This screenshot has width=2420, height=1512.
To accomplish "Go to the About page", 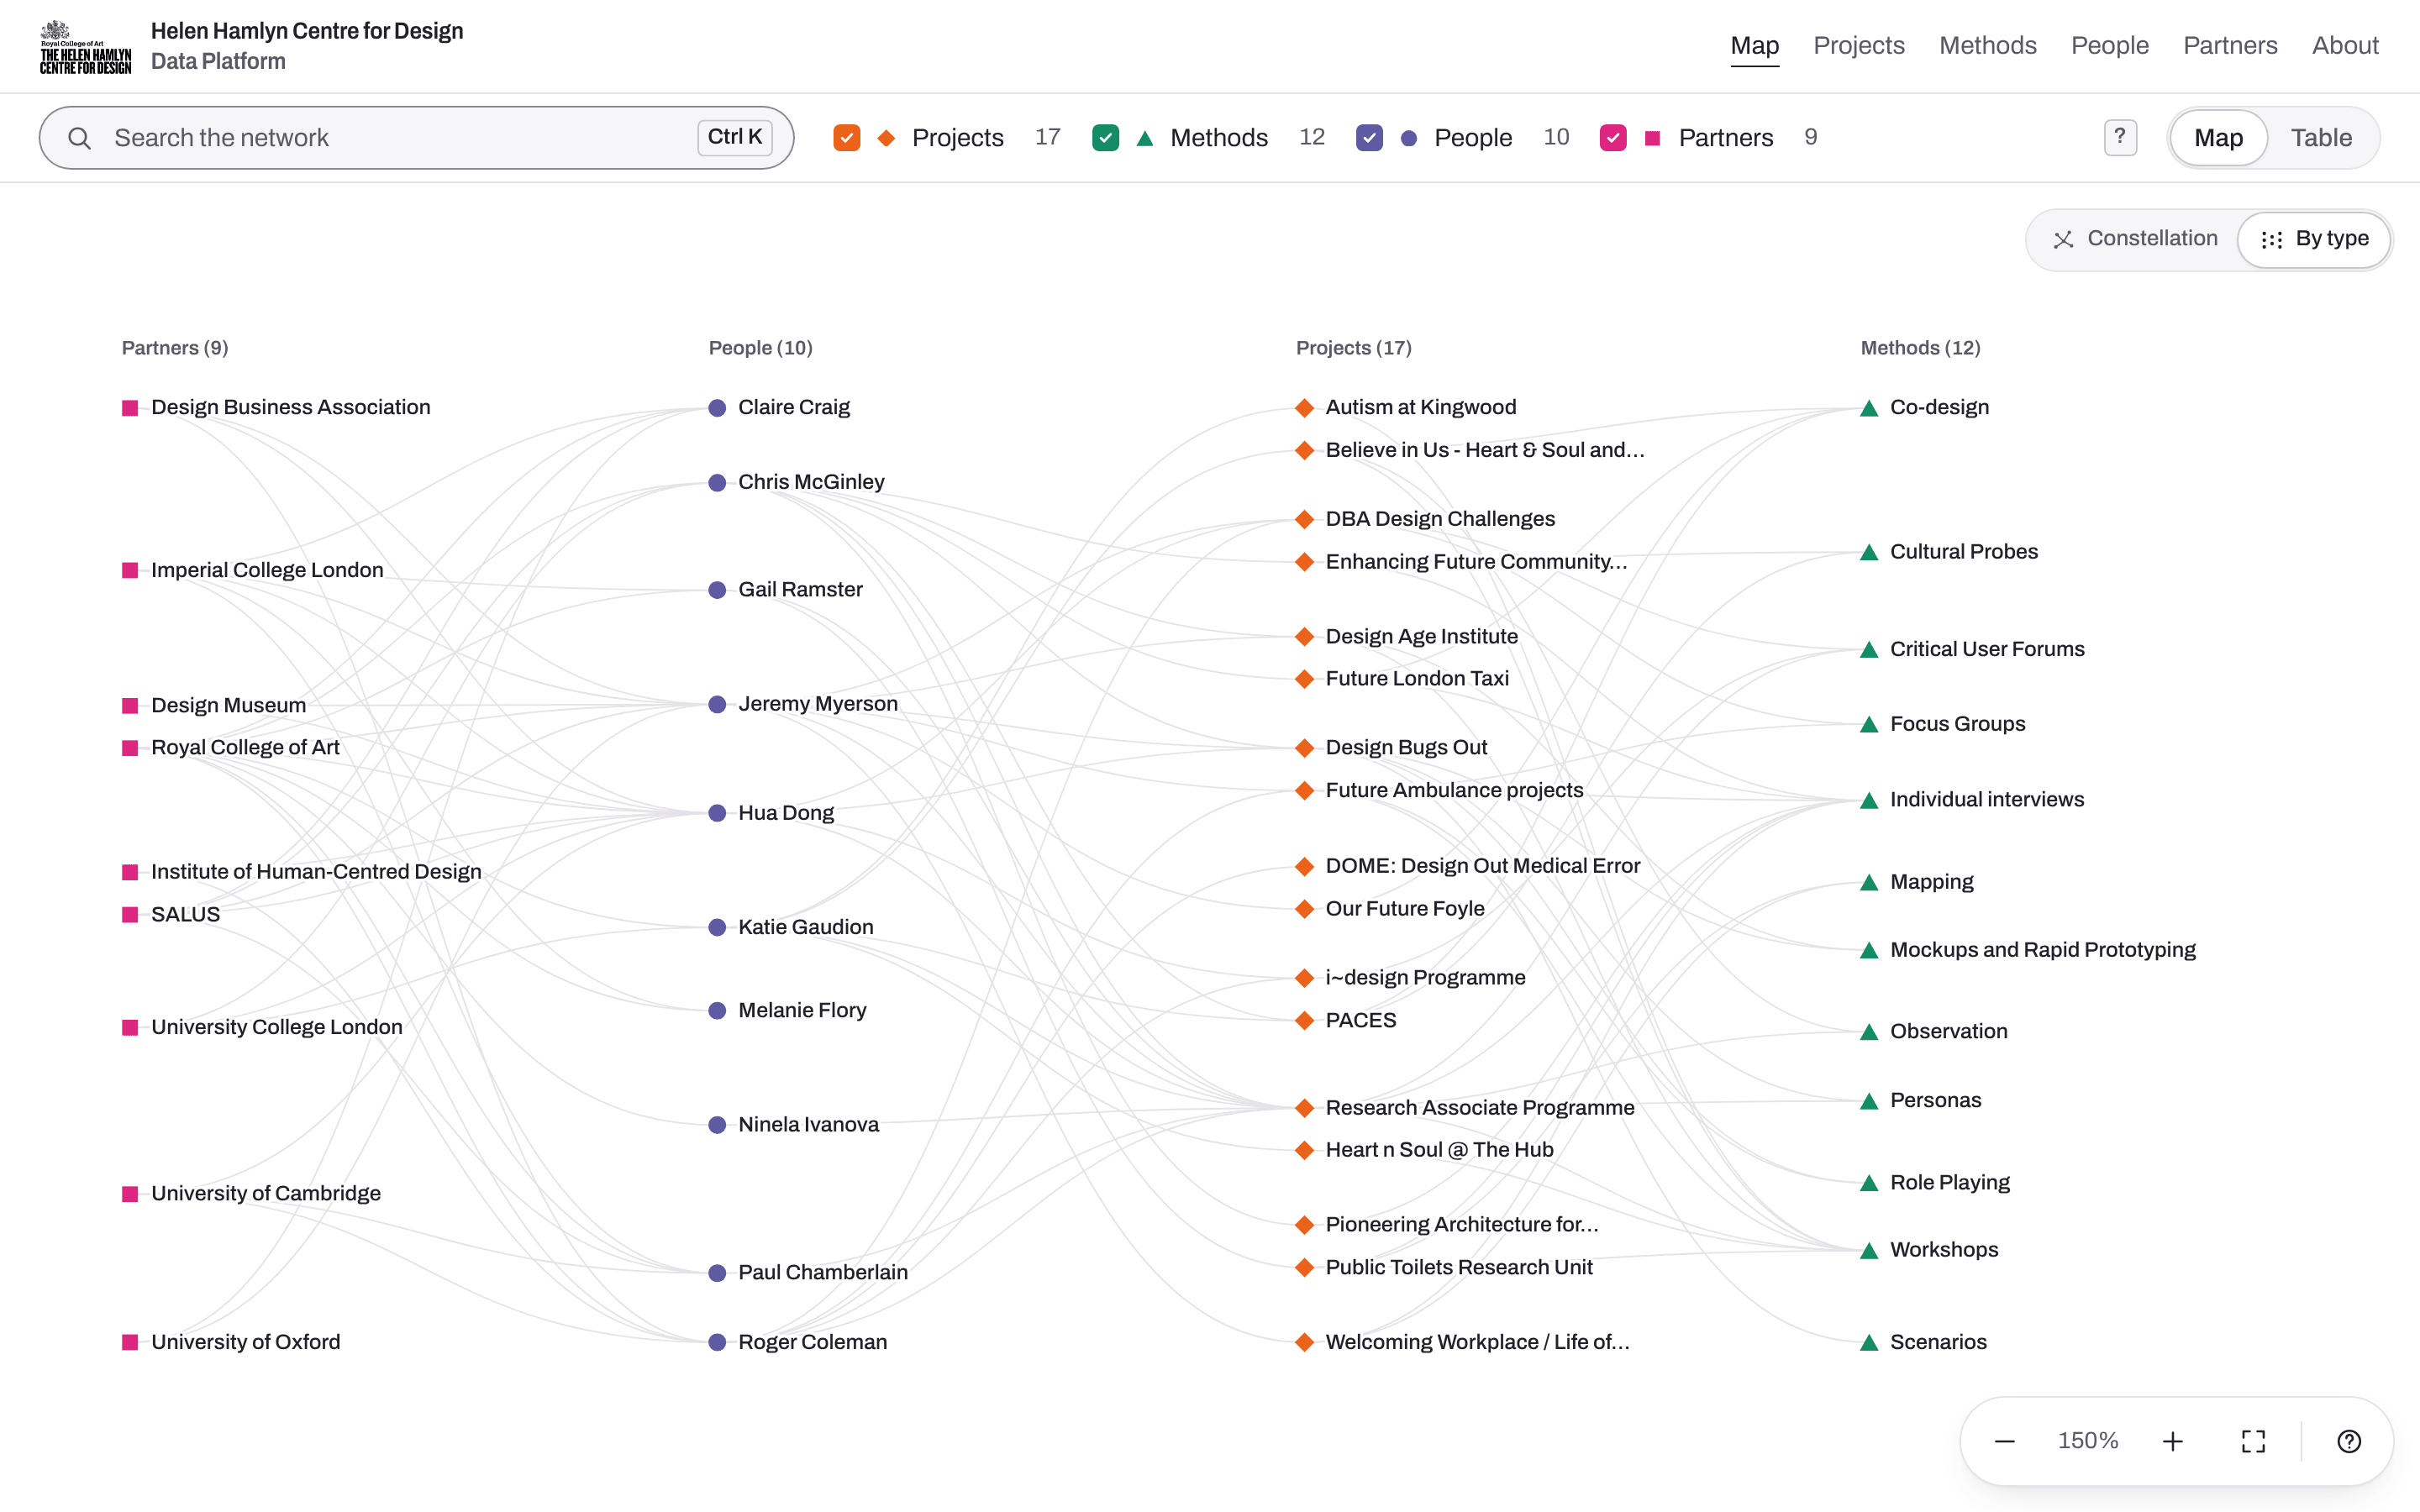I will point(2344,45).
